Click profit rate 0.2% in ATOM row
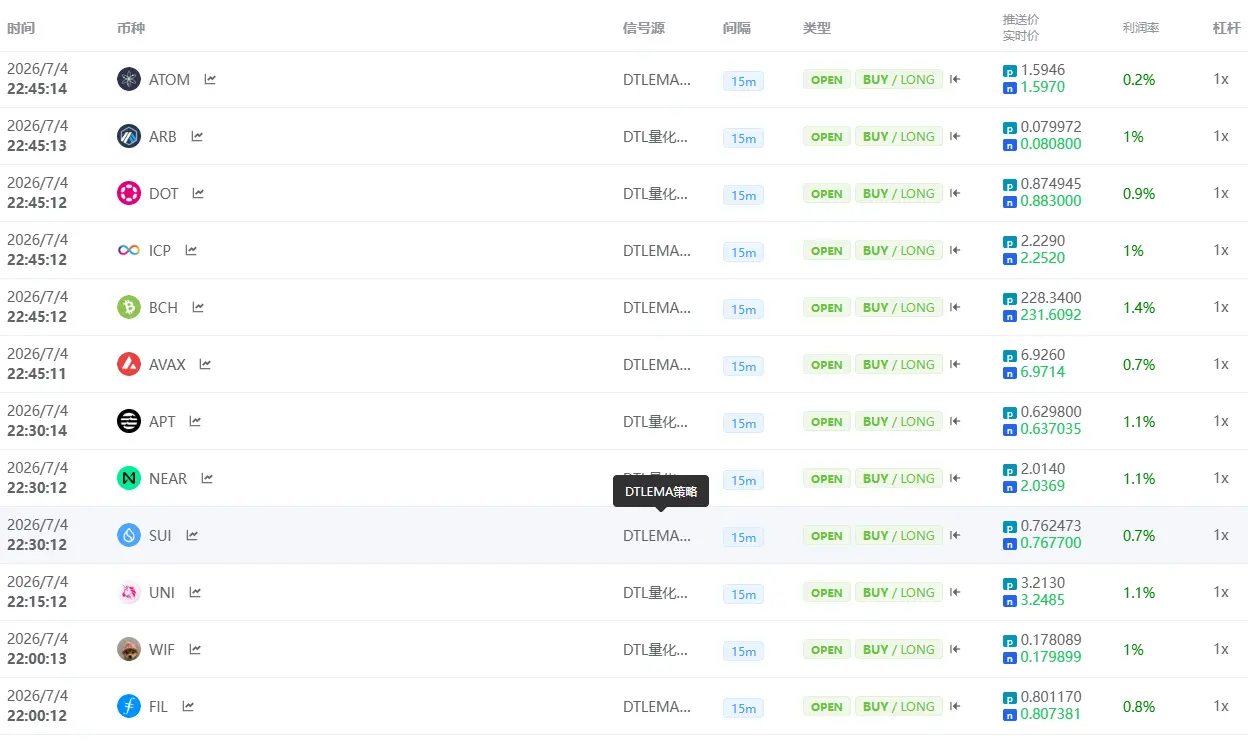The image size is (1248, 745). tap(1139, 79)
